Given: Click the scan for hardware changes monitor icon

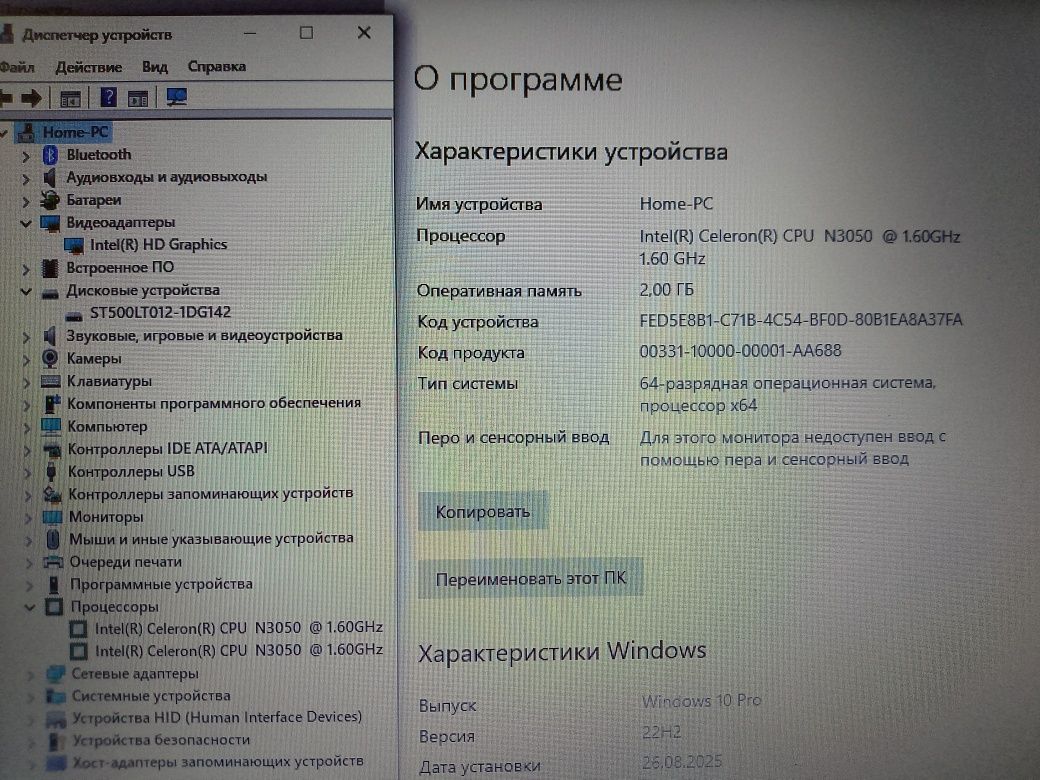Looking at the screenshot, I should [x=176, y=98].
